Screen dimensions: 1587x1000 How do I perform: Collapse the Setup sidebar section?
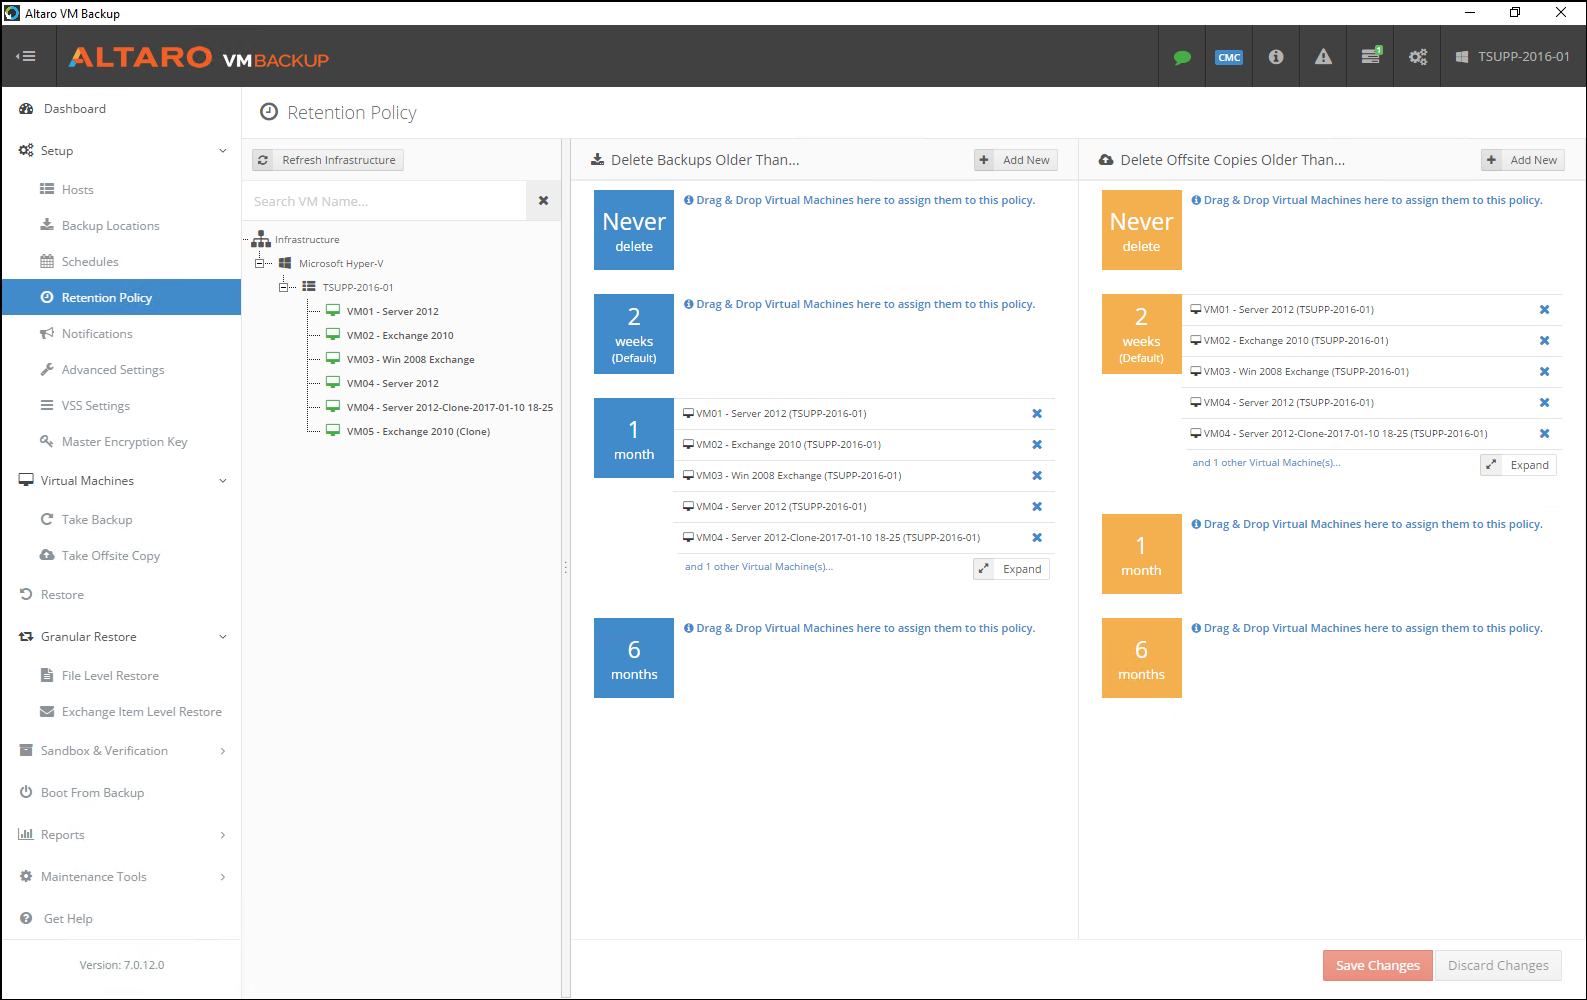tap(222, 151)
